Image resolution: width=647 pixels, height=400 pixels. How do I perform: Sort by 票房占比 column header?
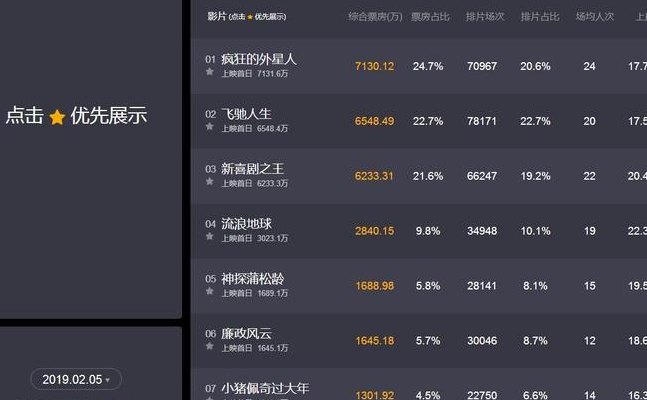(x=430, y=17)
